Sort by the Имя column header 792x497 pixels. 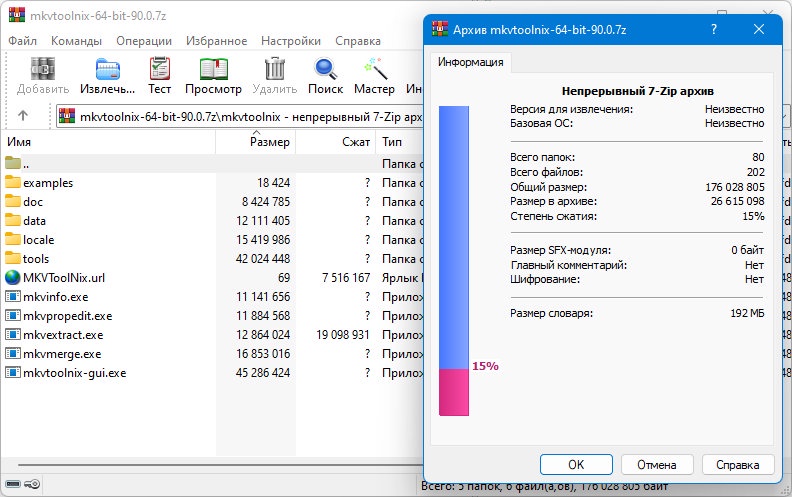click(109, 142)
